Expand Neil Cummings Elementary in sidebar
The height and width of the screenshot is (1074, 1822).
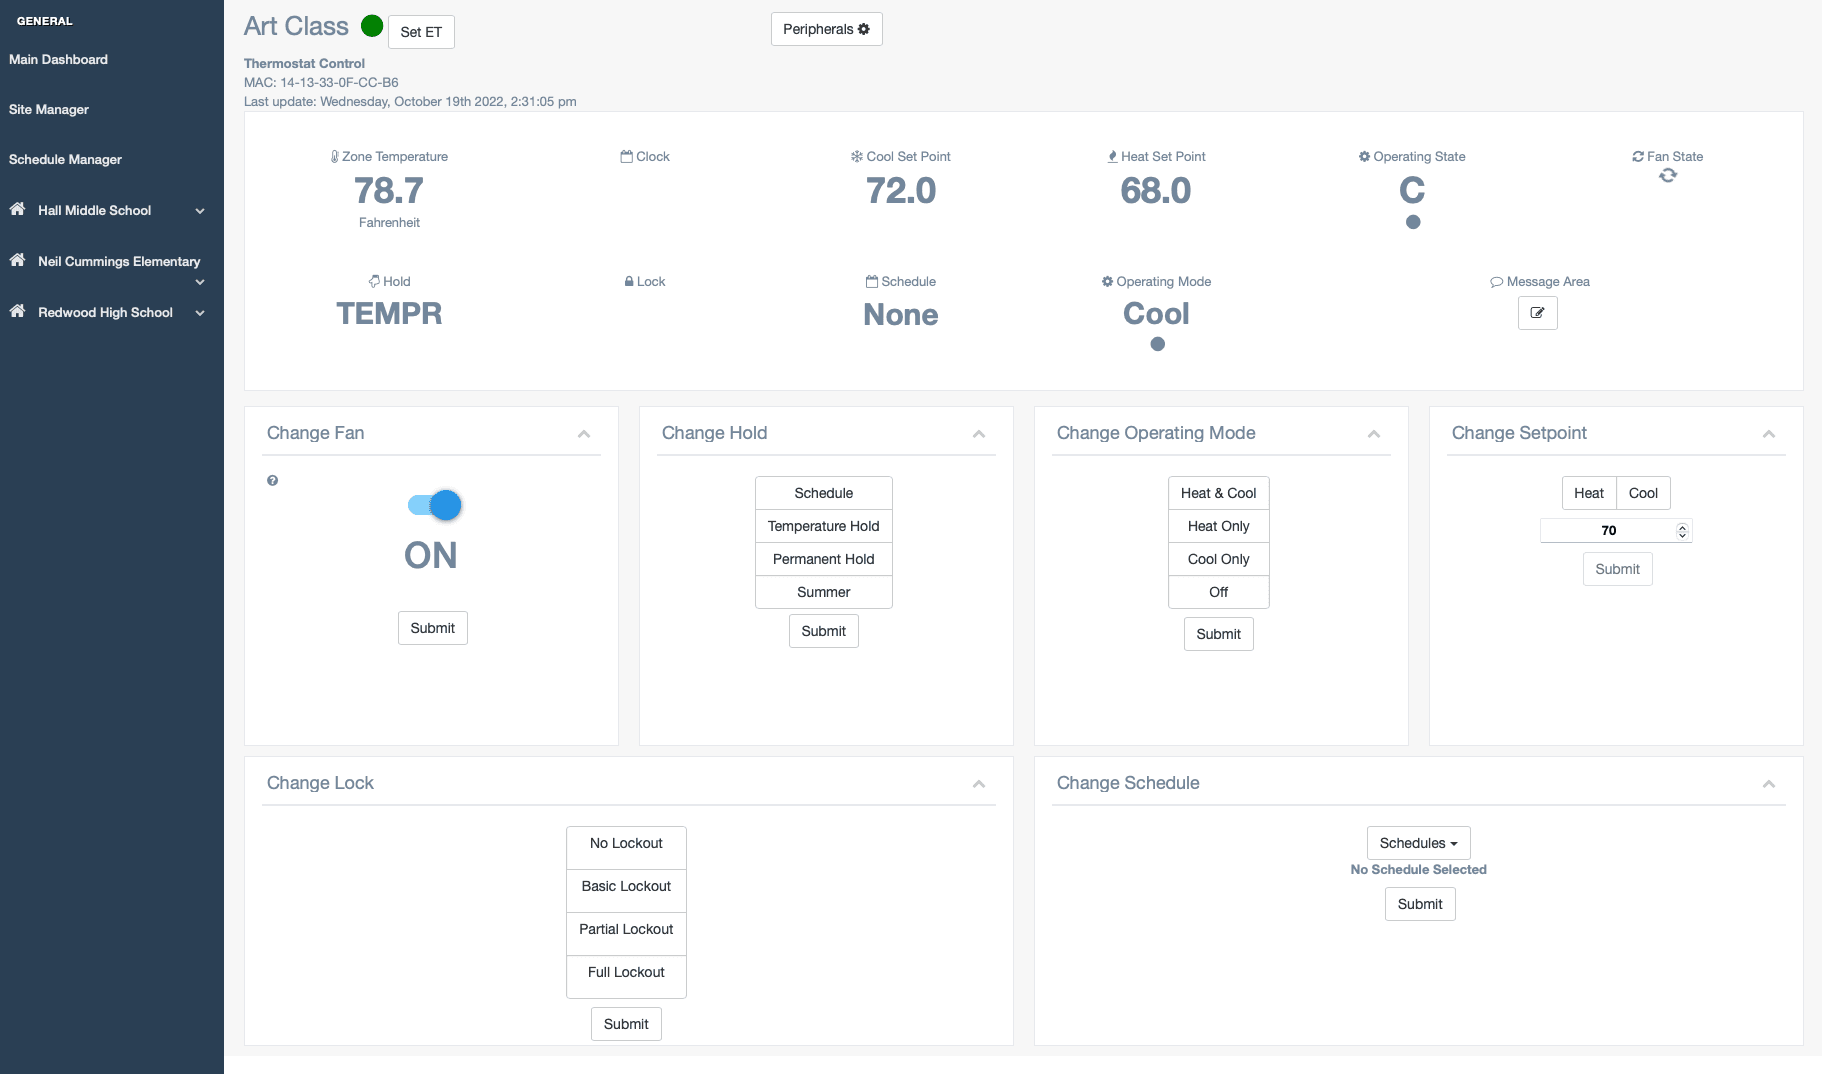pos(199,282)
